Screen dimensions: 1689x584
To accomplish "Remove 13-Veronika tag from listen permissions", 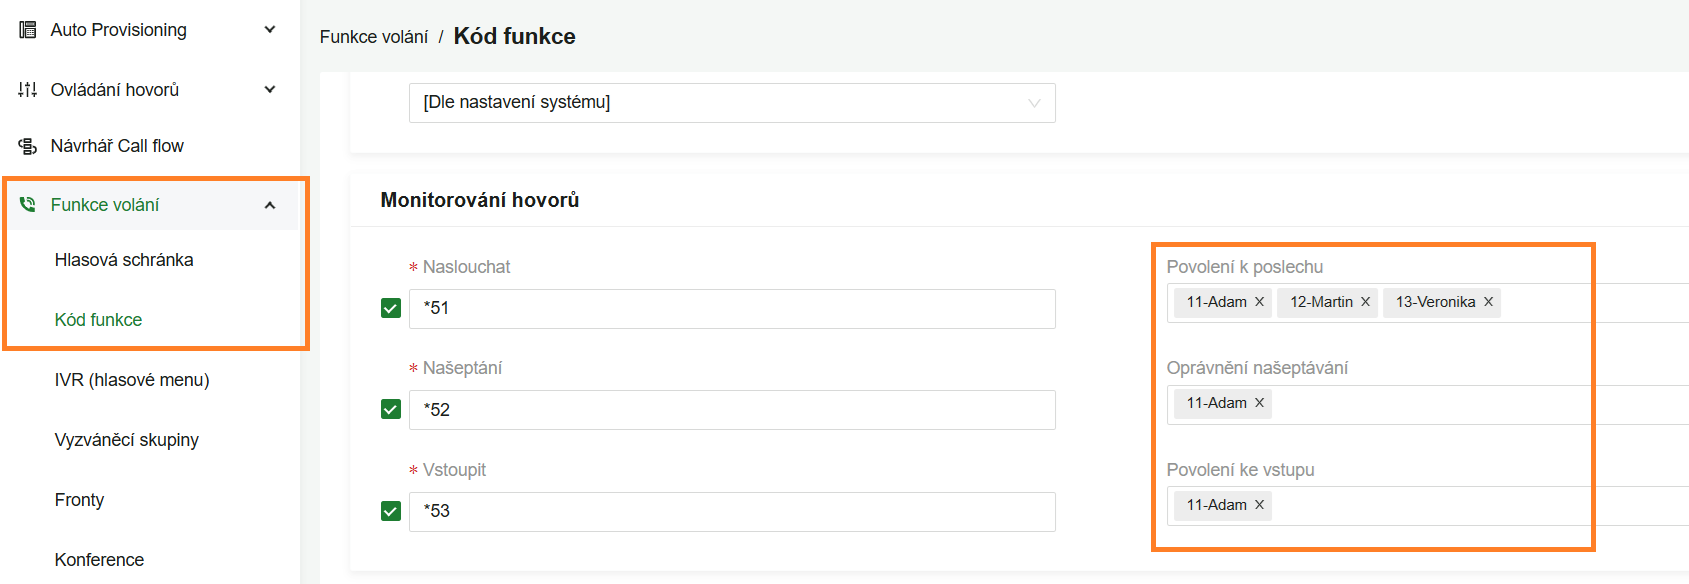I will 1488,302.
